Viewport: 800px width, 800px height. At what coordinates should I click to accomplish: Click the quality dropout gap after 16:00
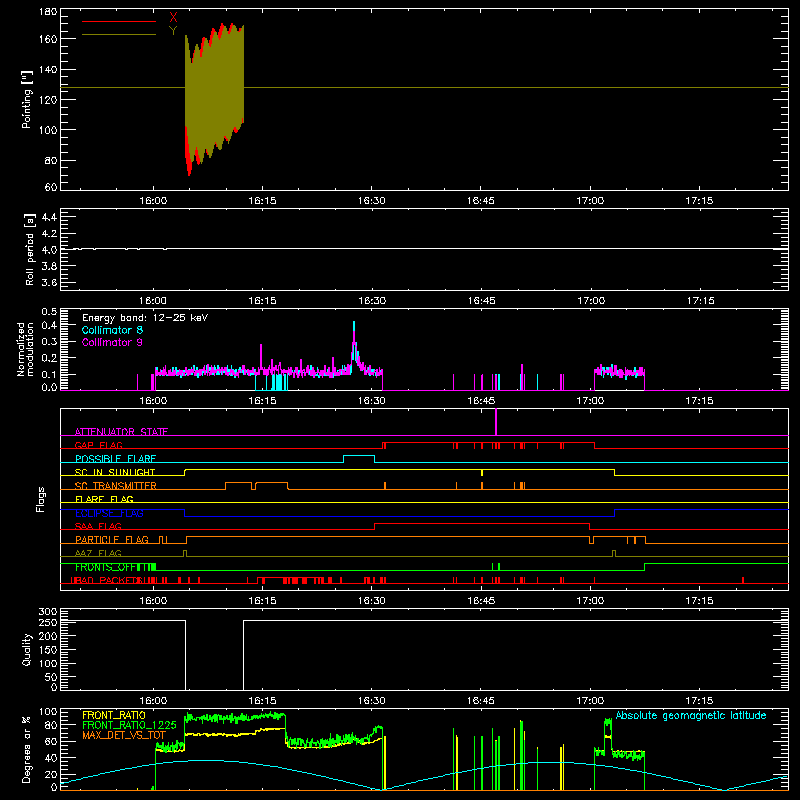[214, 655]
